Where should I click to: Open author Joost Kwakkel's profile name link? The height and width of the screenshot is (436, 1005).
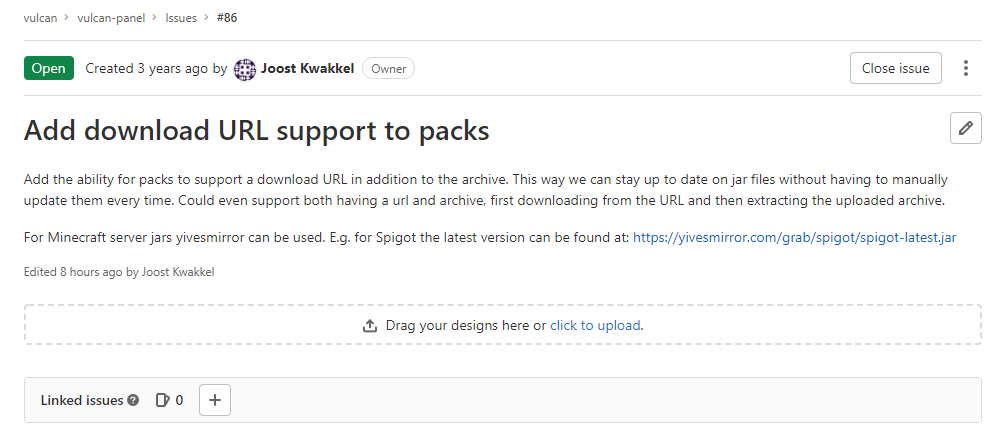tap(307, 69)
